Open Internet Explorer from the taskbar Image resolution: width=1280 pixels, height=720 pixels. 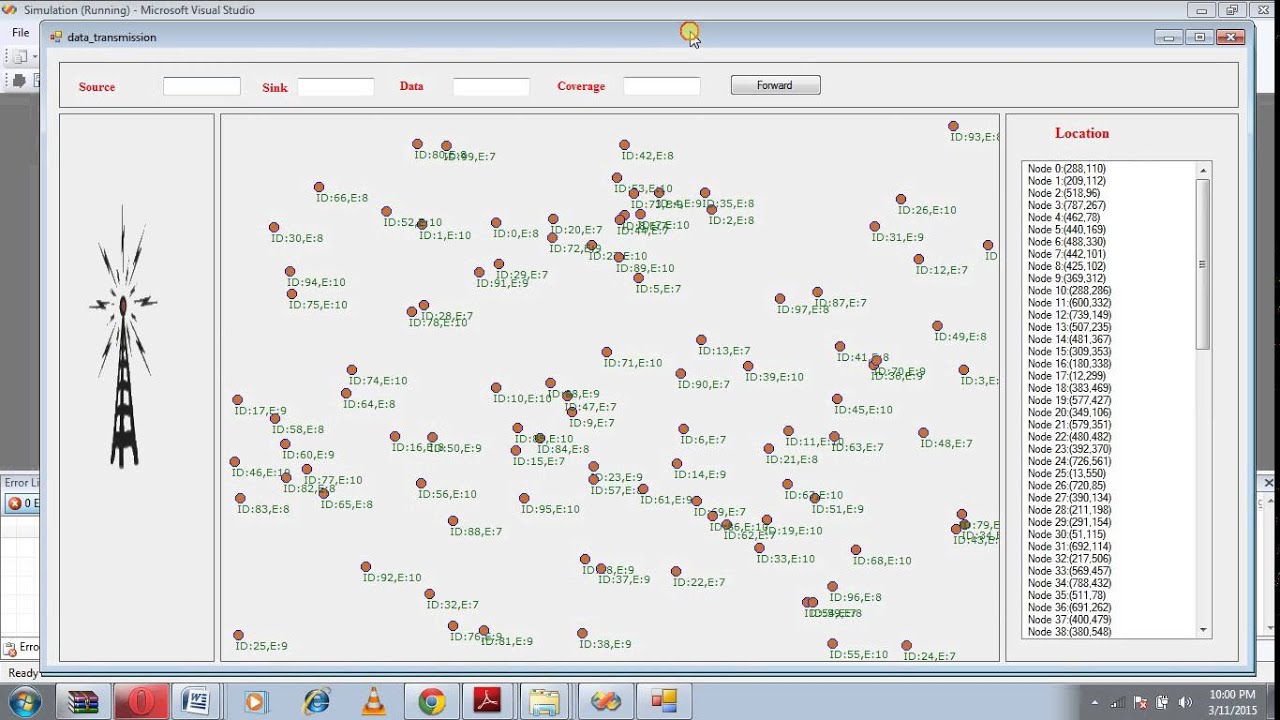(x=317, y=702)
